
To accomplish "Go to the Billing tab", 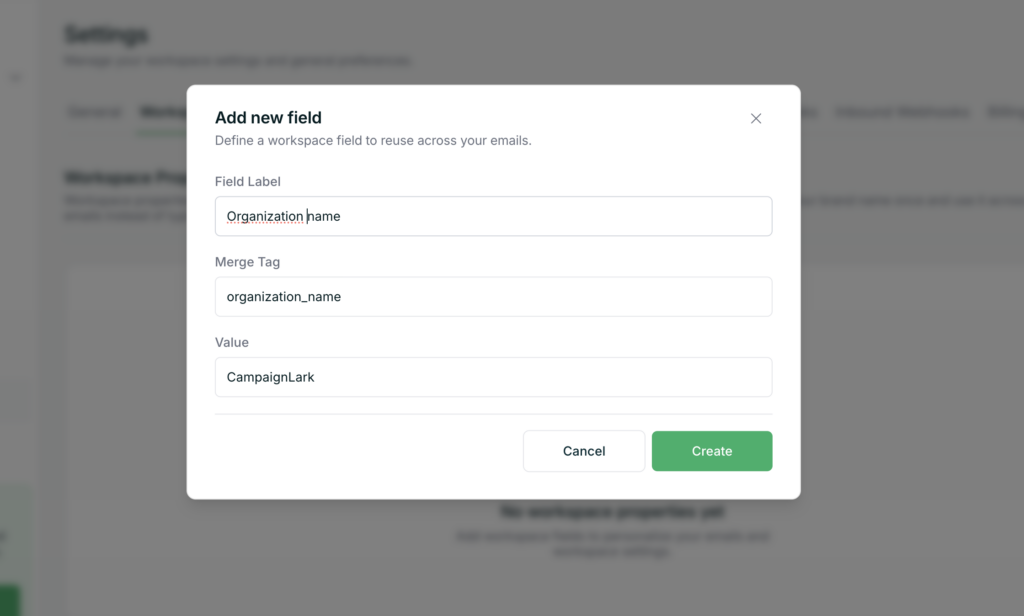I will pyautogui.click(x=1004, y=112).
